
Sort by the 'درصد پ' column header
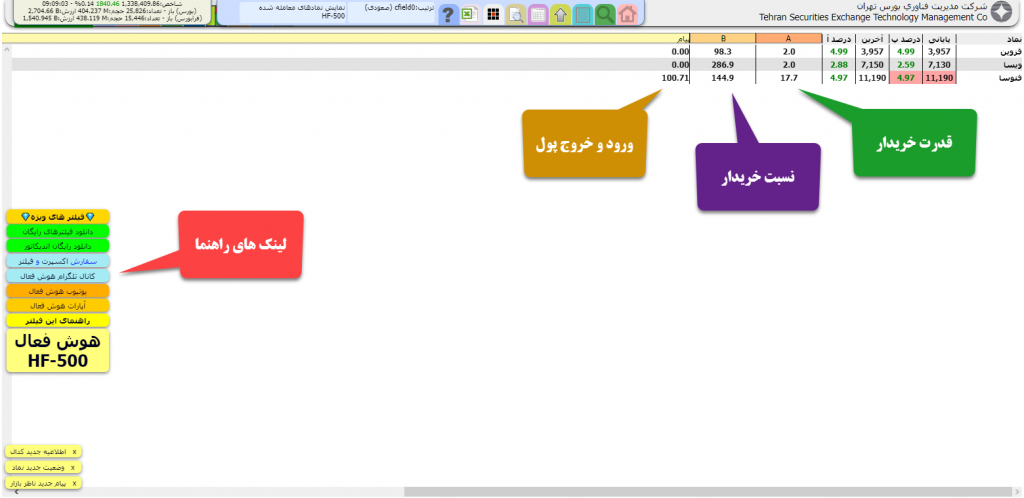click(906, 39)
